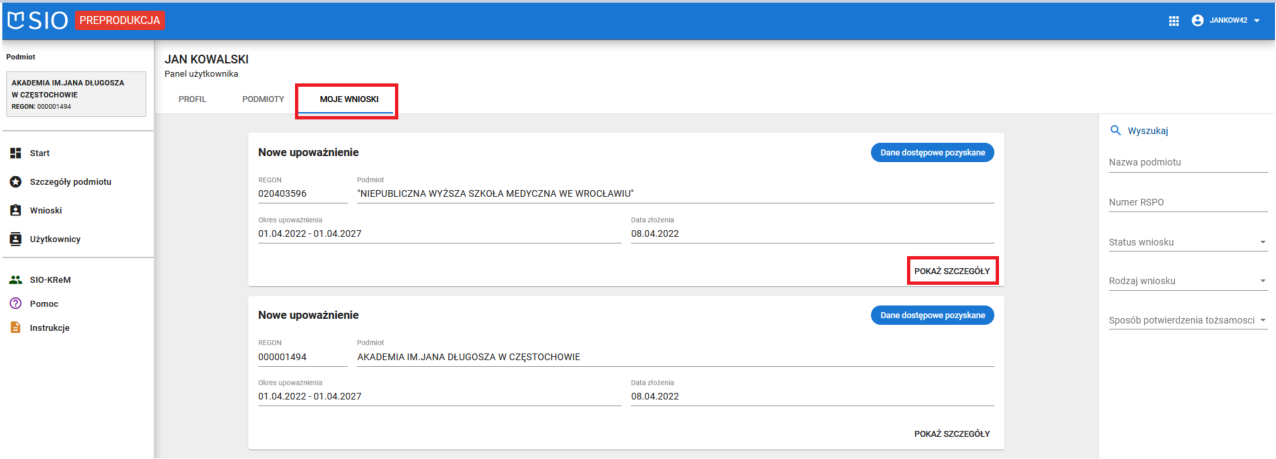Viewport: 1276px width, 459px height.
Task: Open the apps grid icon in header
Action: click(1174, 20)
